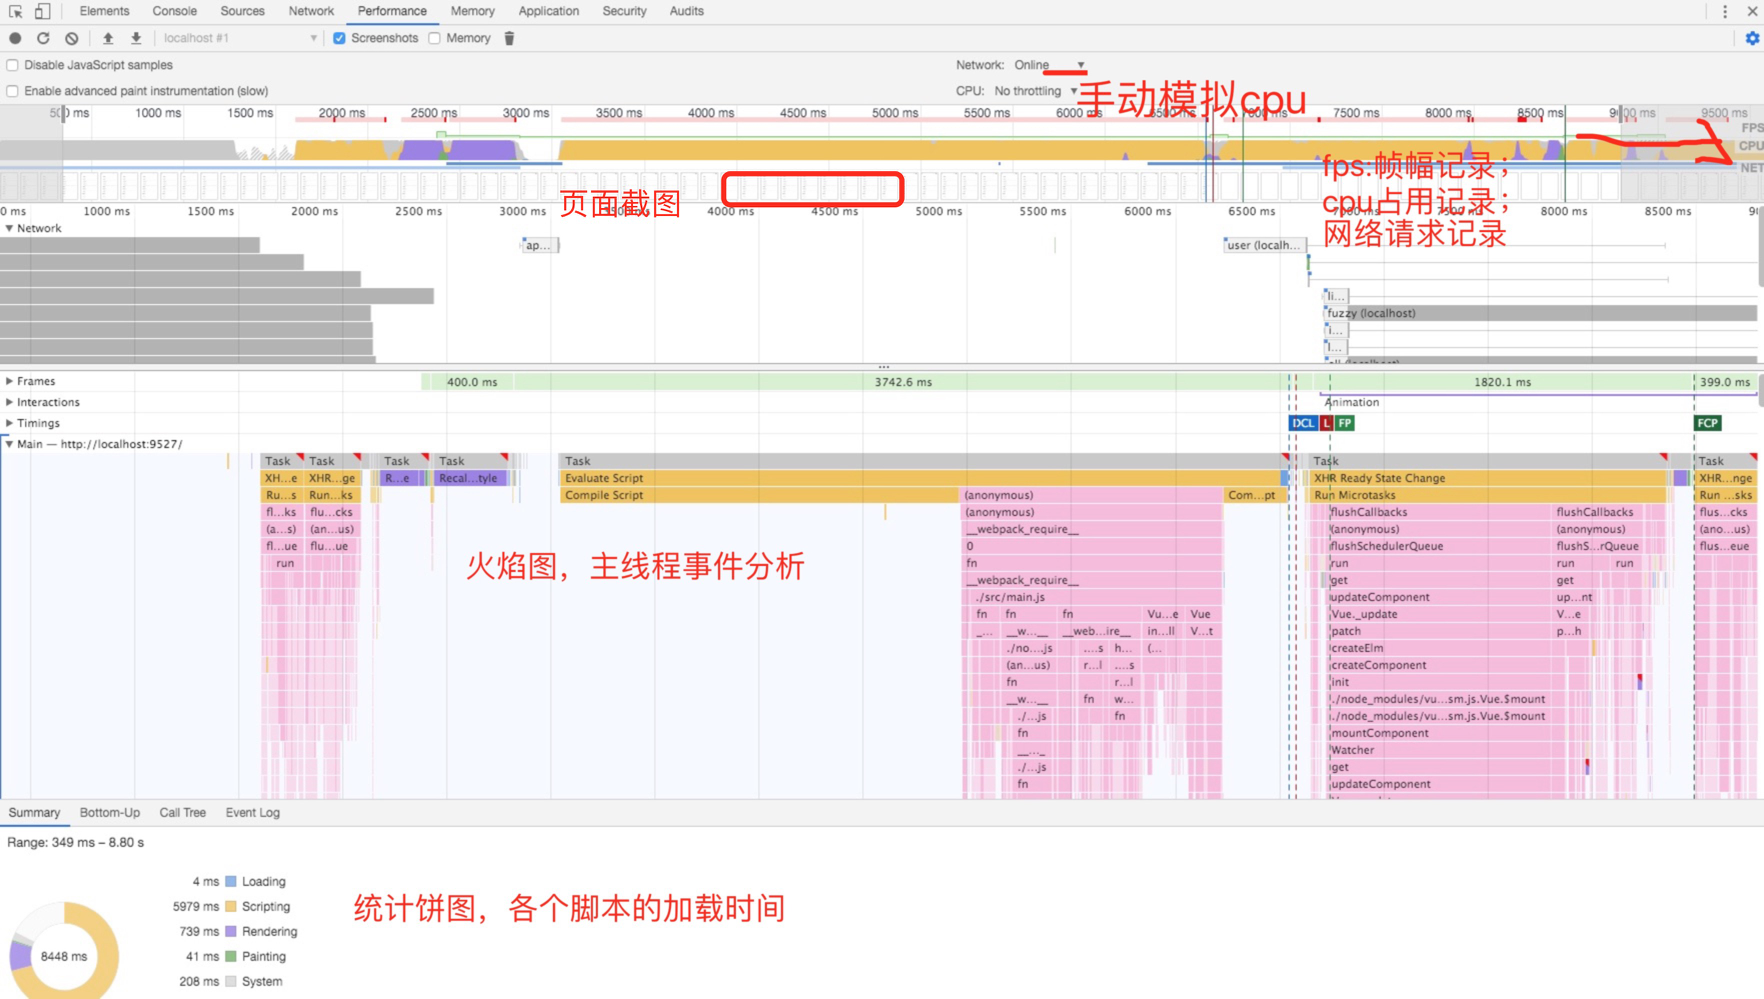1764x999 pixels.
Task: Open the Security tab
Action: point(624,11)
